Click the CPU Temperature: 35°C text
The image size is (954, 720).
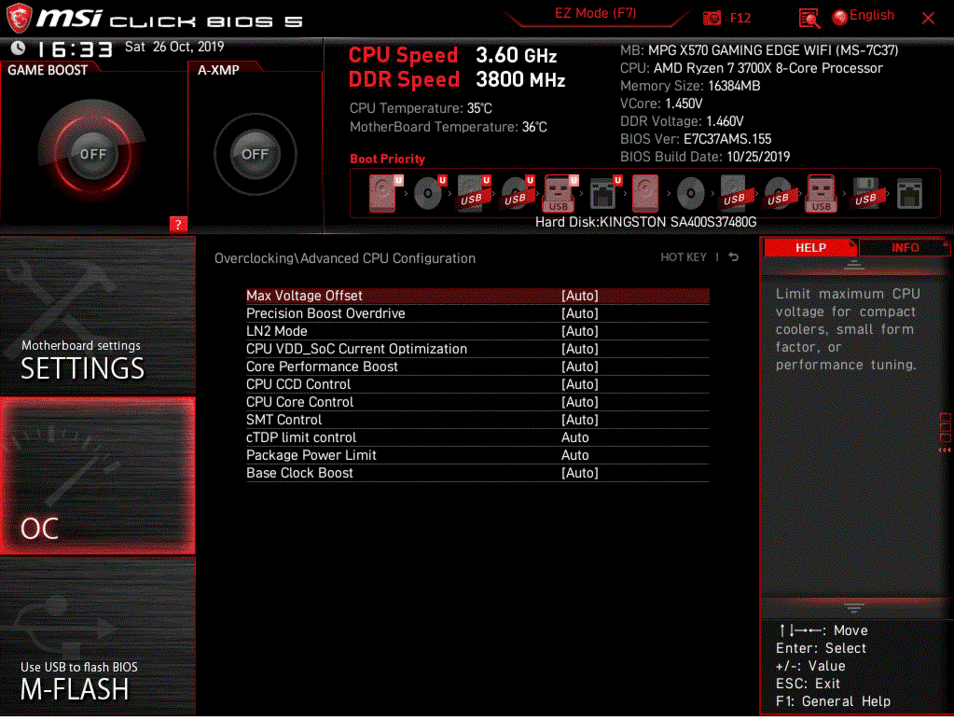pos(420,108)
